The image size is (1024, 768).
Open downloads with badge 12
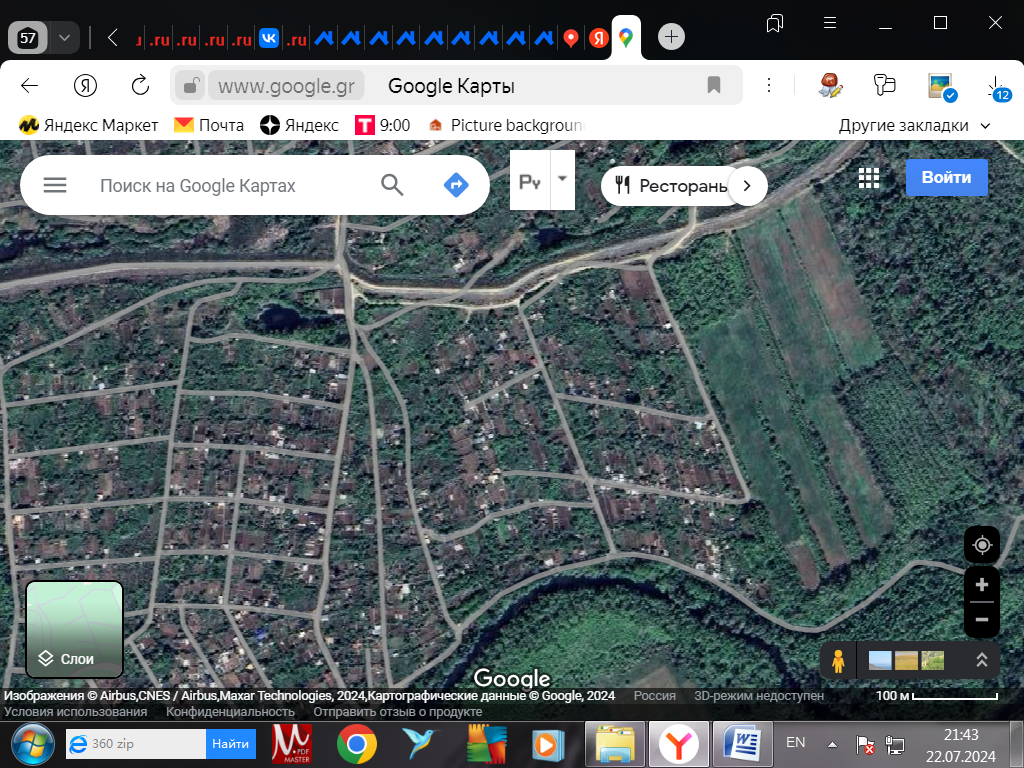pyautogui.click(x=997, y=88)
